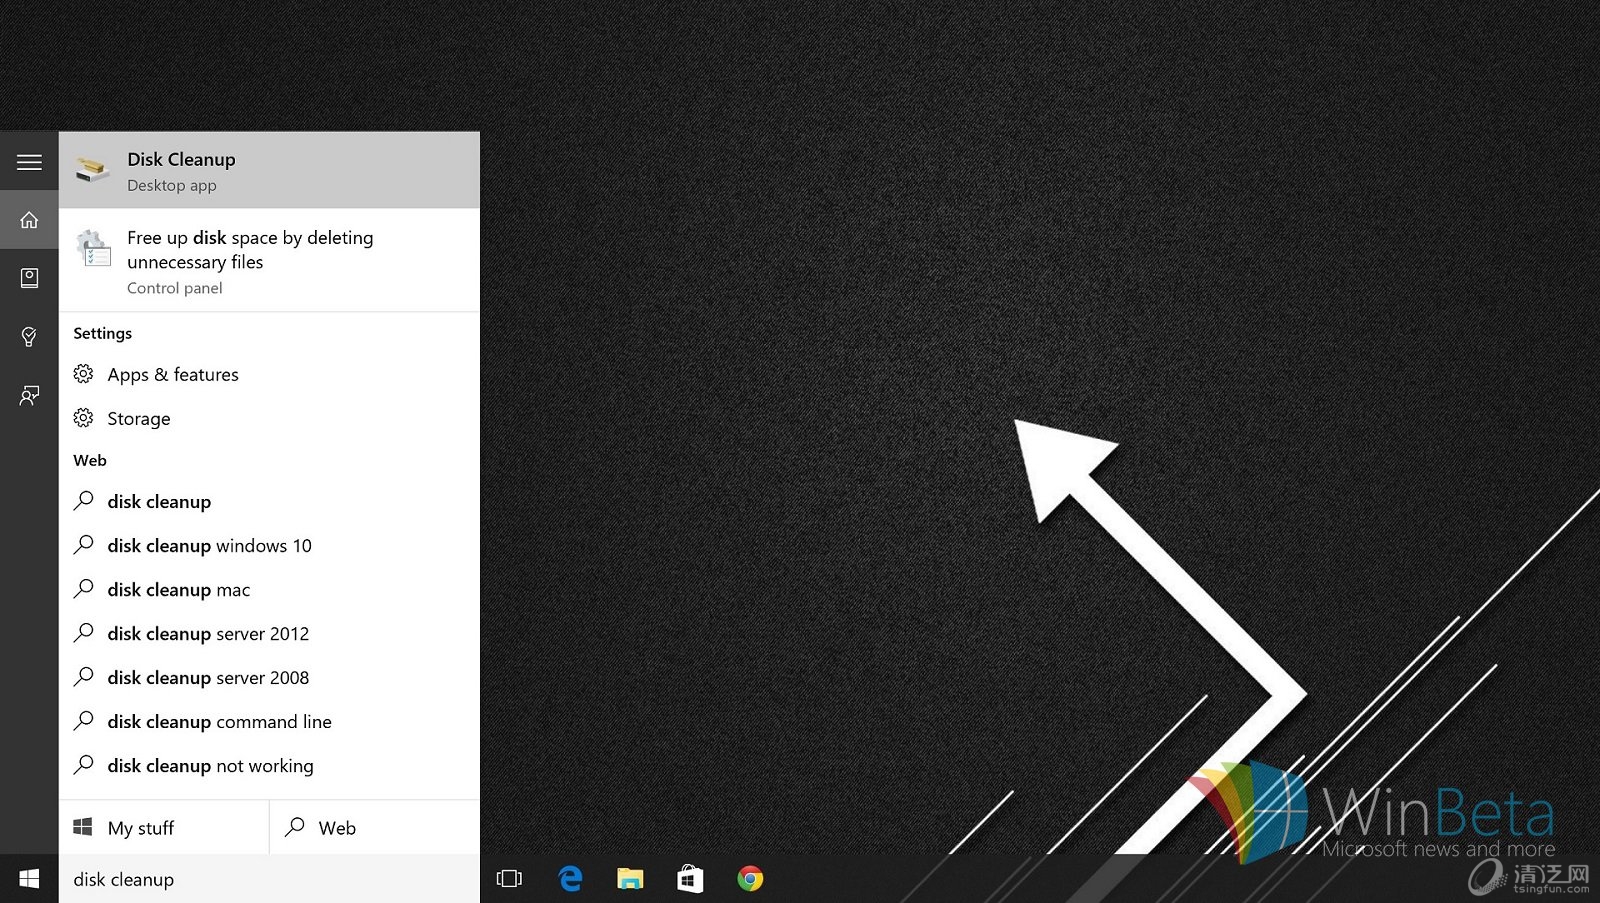Open File Explorer from taskbar
1600x903 pixels.
[x=630, y=878]
